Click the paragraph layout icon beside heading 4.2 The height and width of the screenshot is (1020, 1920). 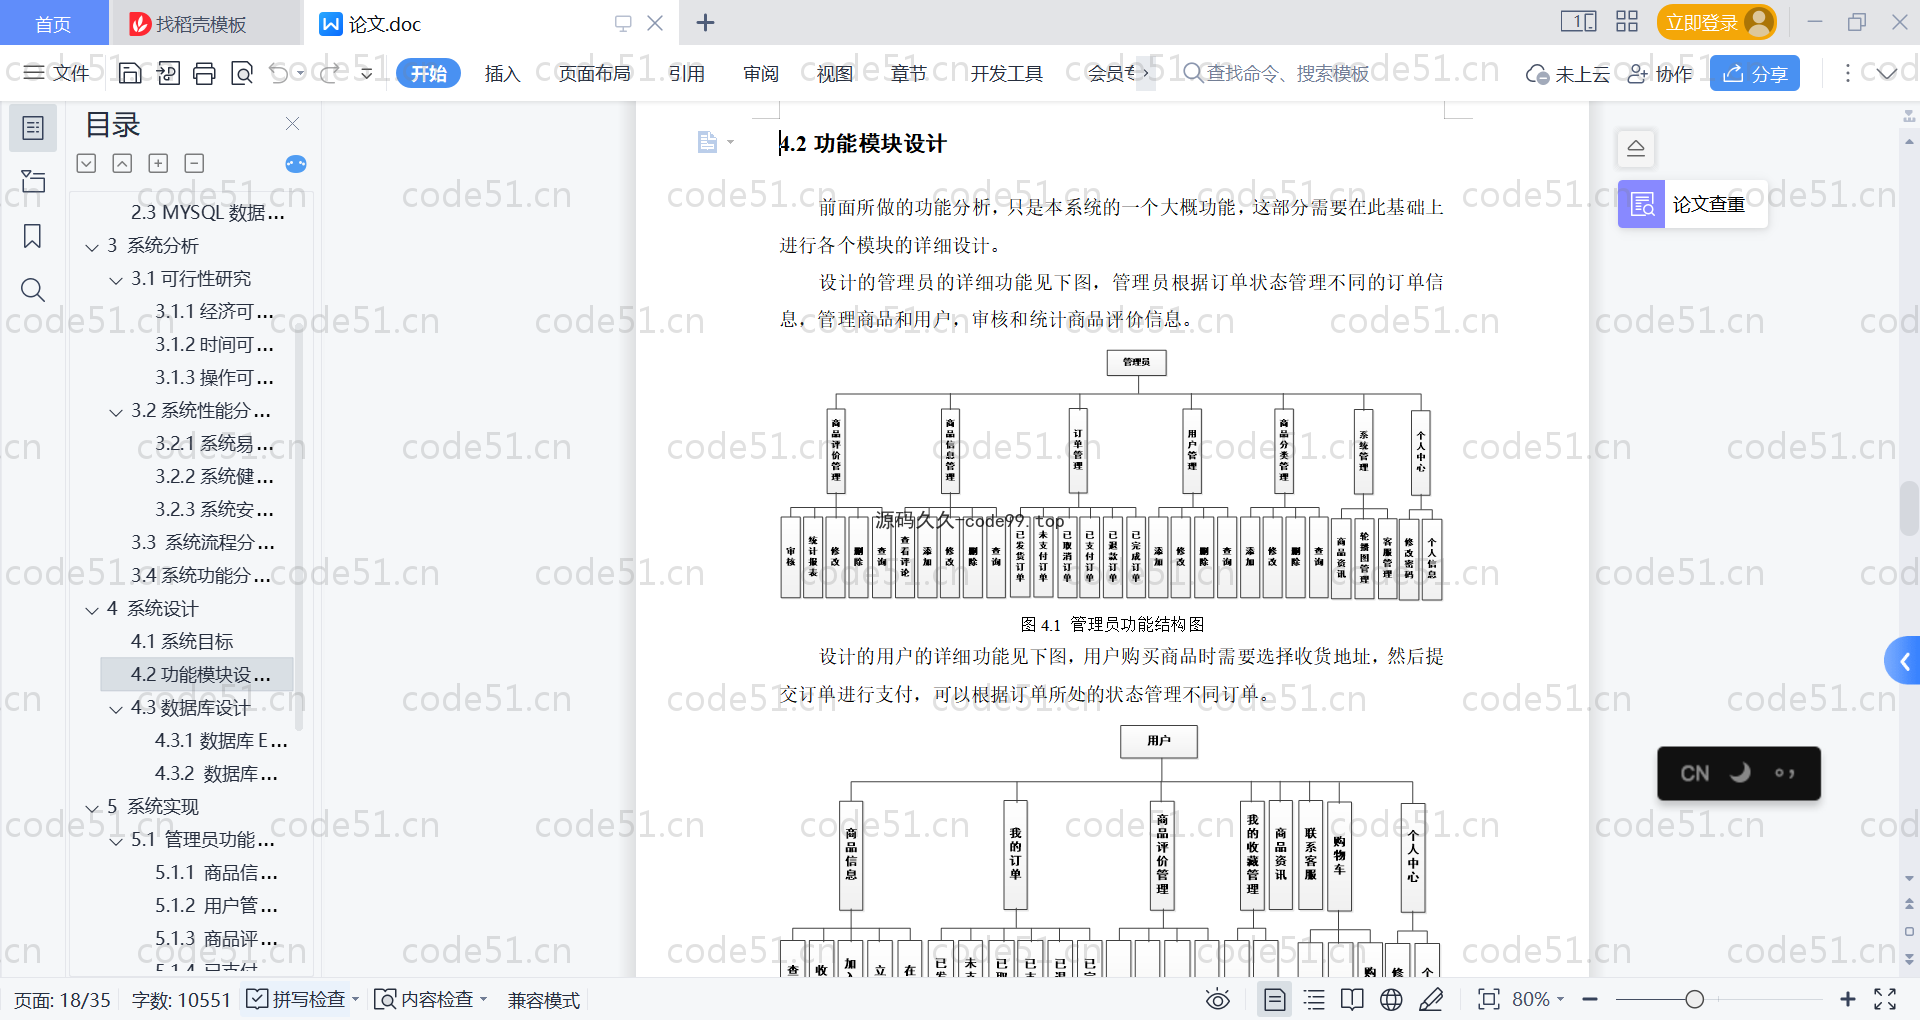[x=707, y=142]
